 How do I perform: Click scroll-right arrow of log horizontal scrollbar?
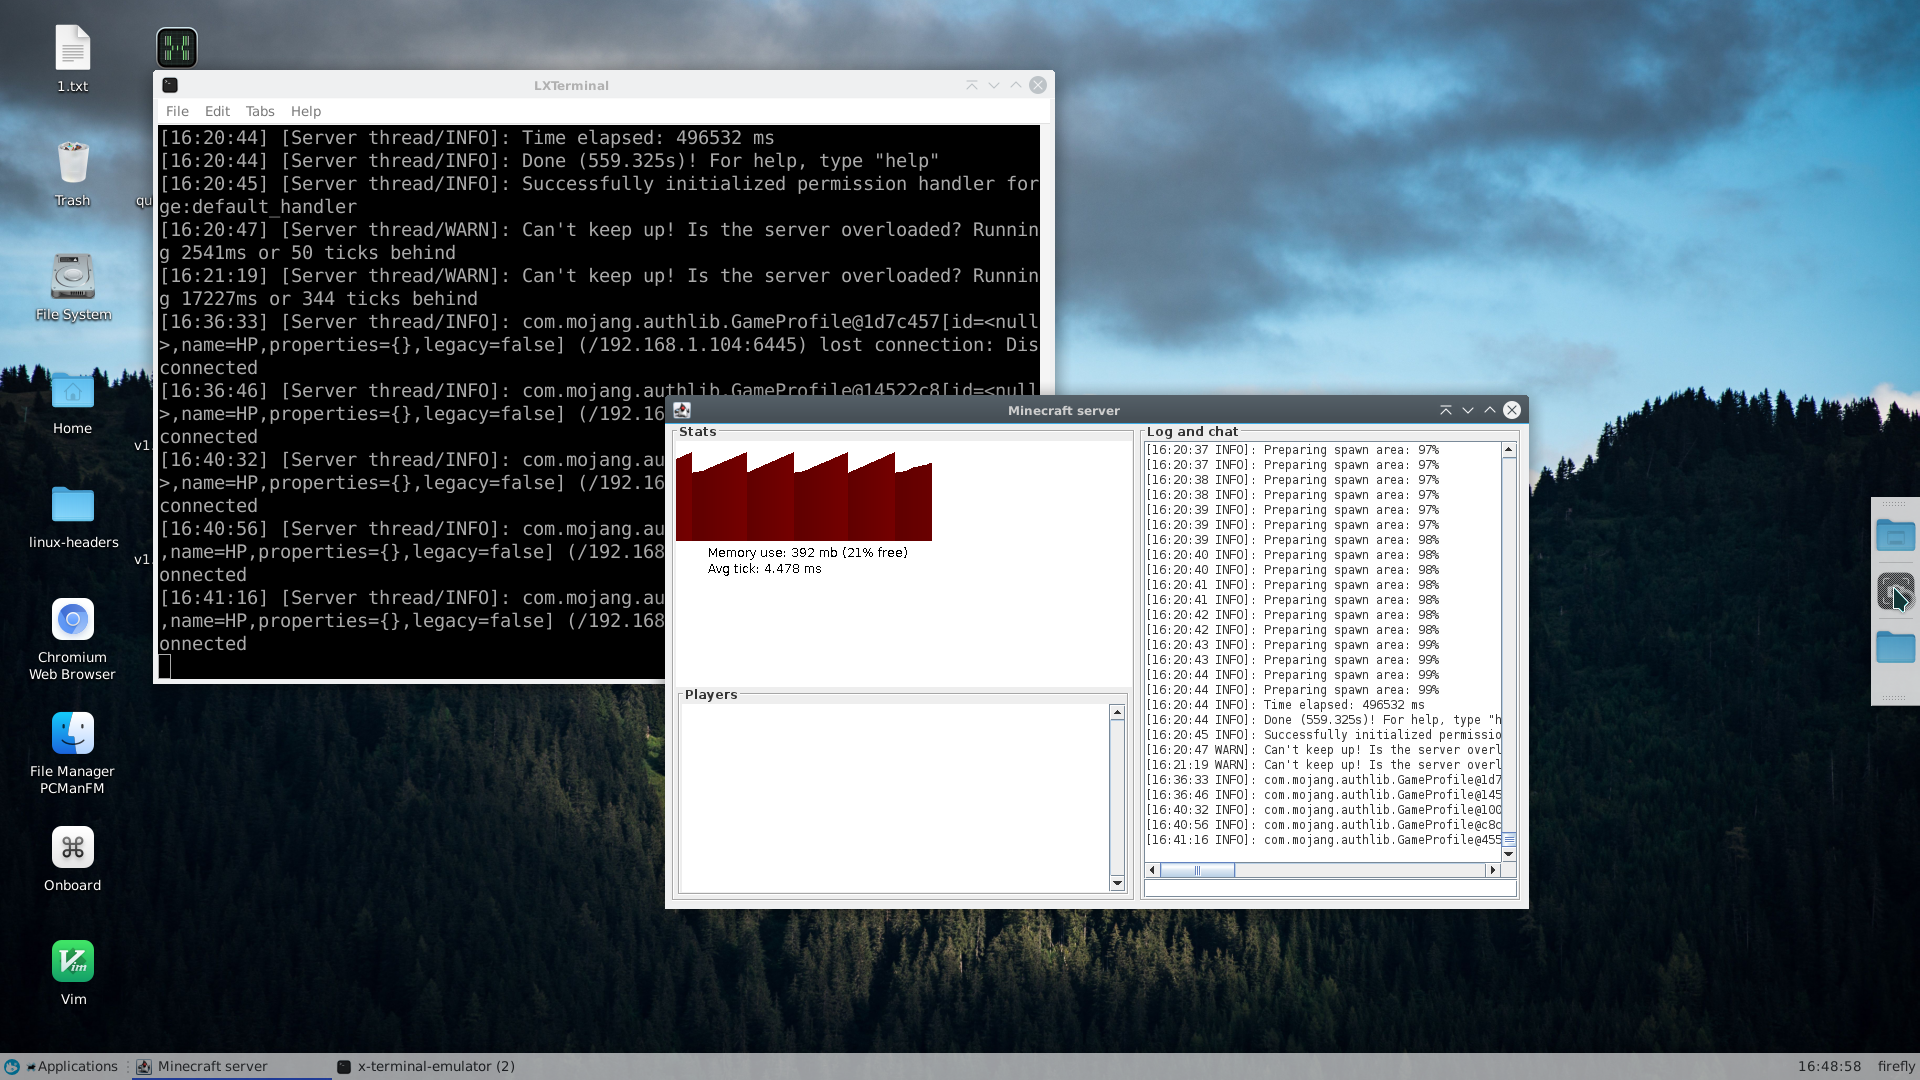[x=1493, y=870]
